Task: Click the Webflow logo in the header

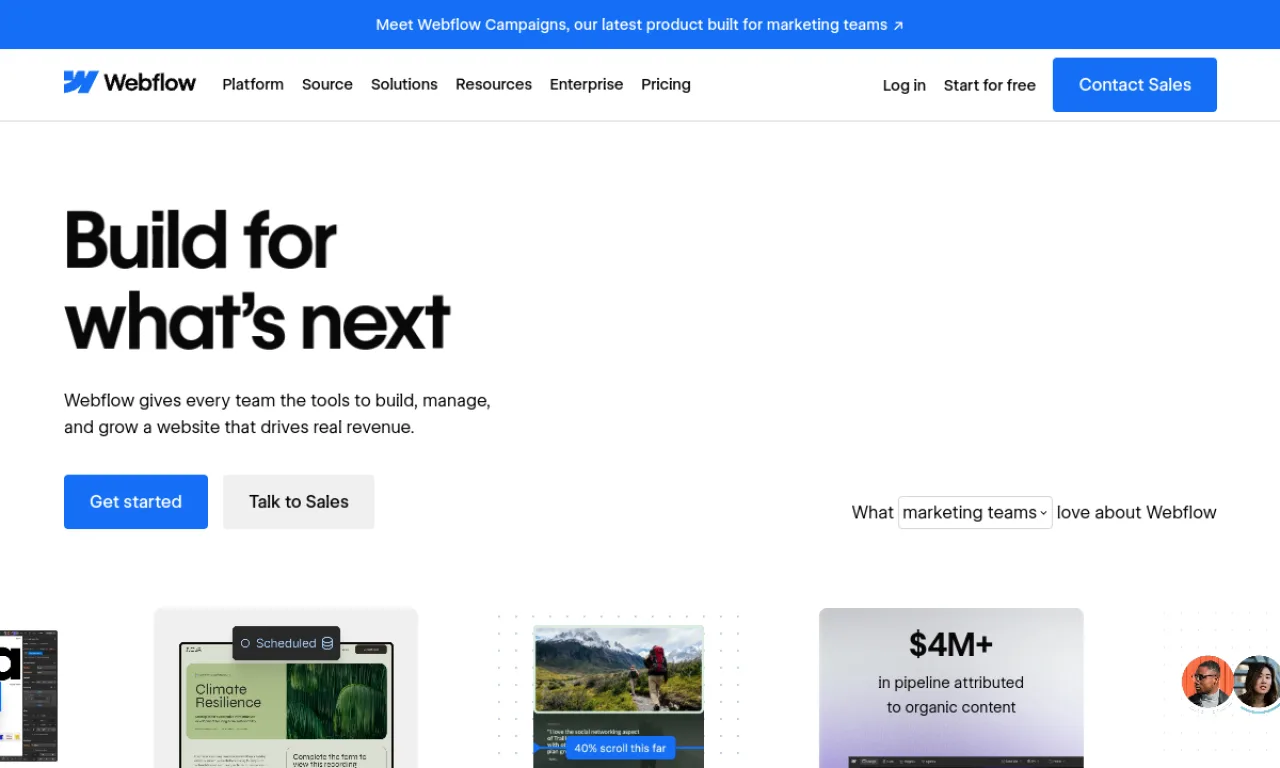Action: click(x=130, y=83)
